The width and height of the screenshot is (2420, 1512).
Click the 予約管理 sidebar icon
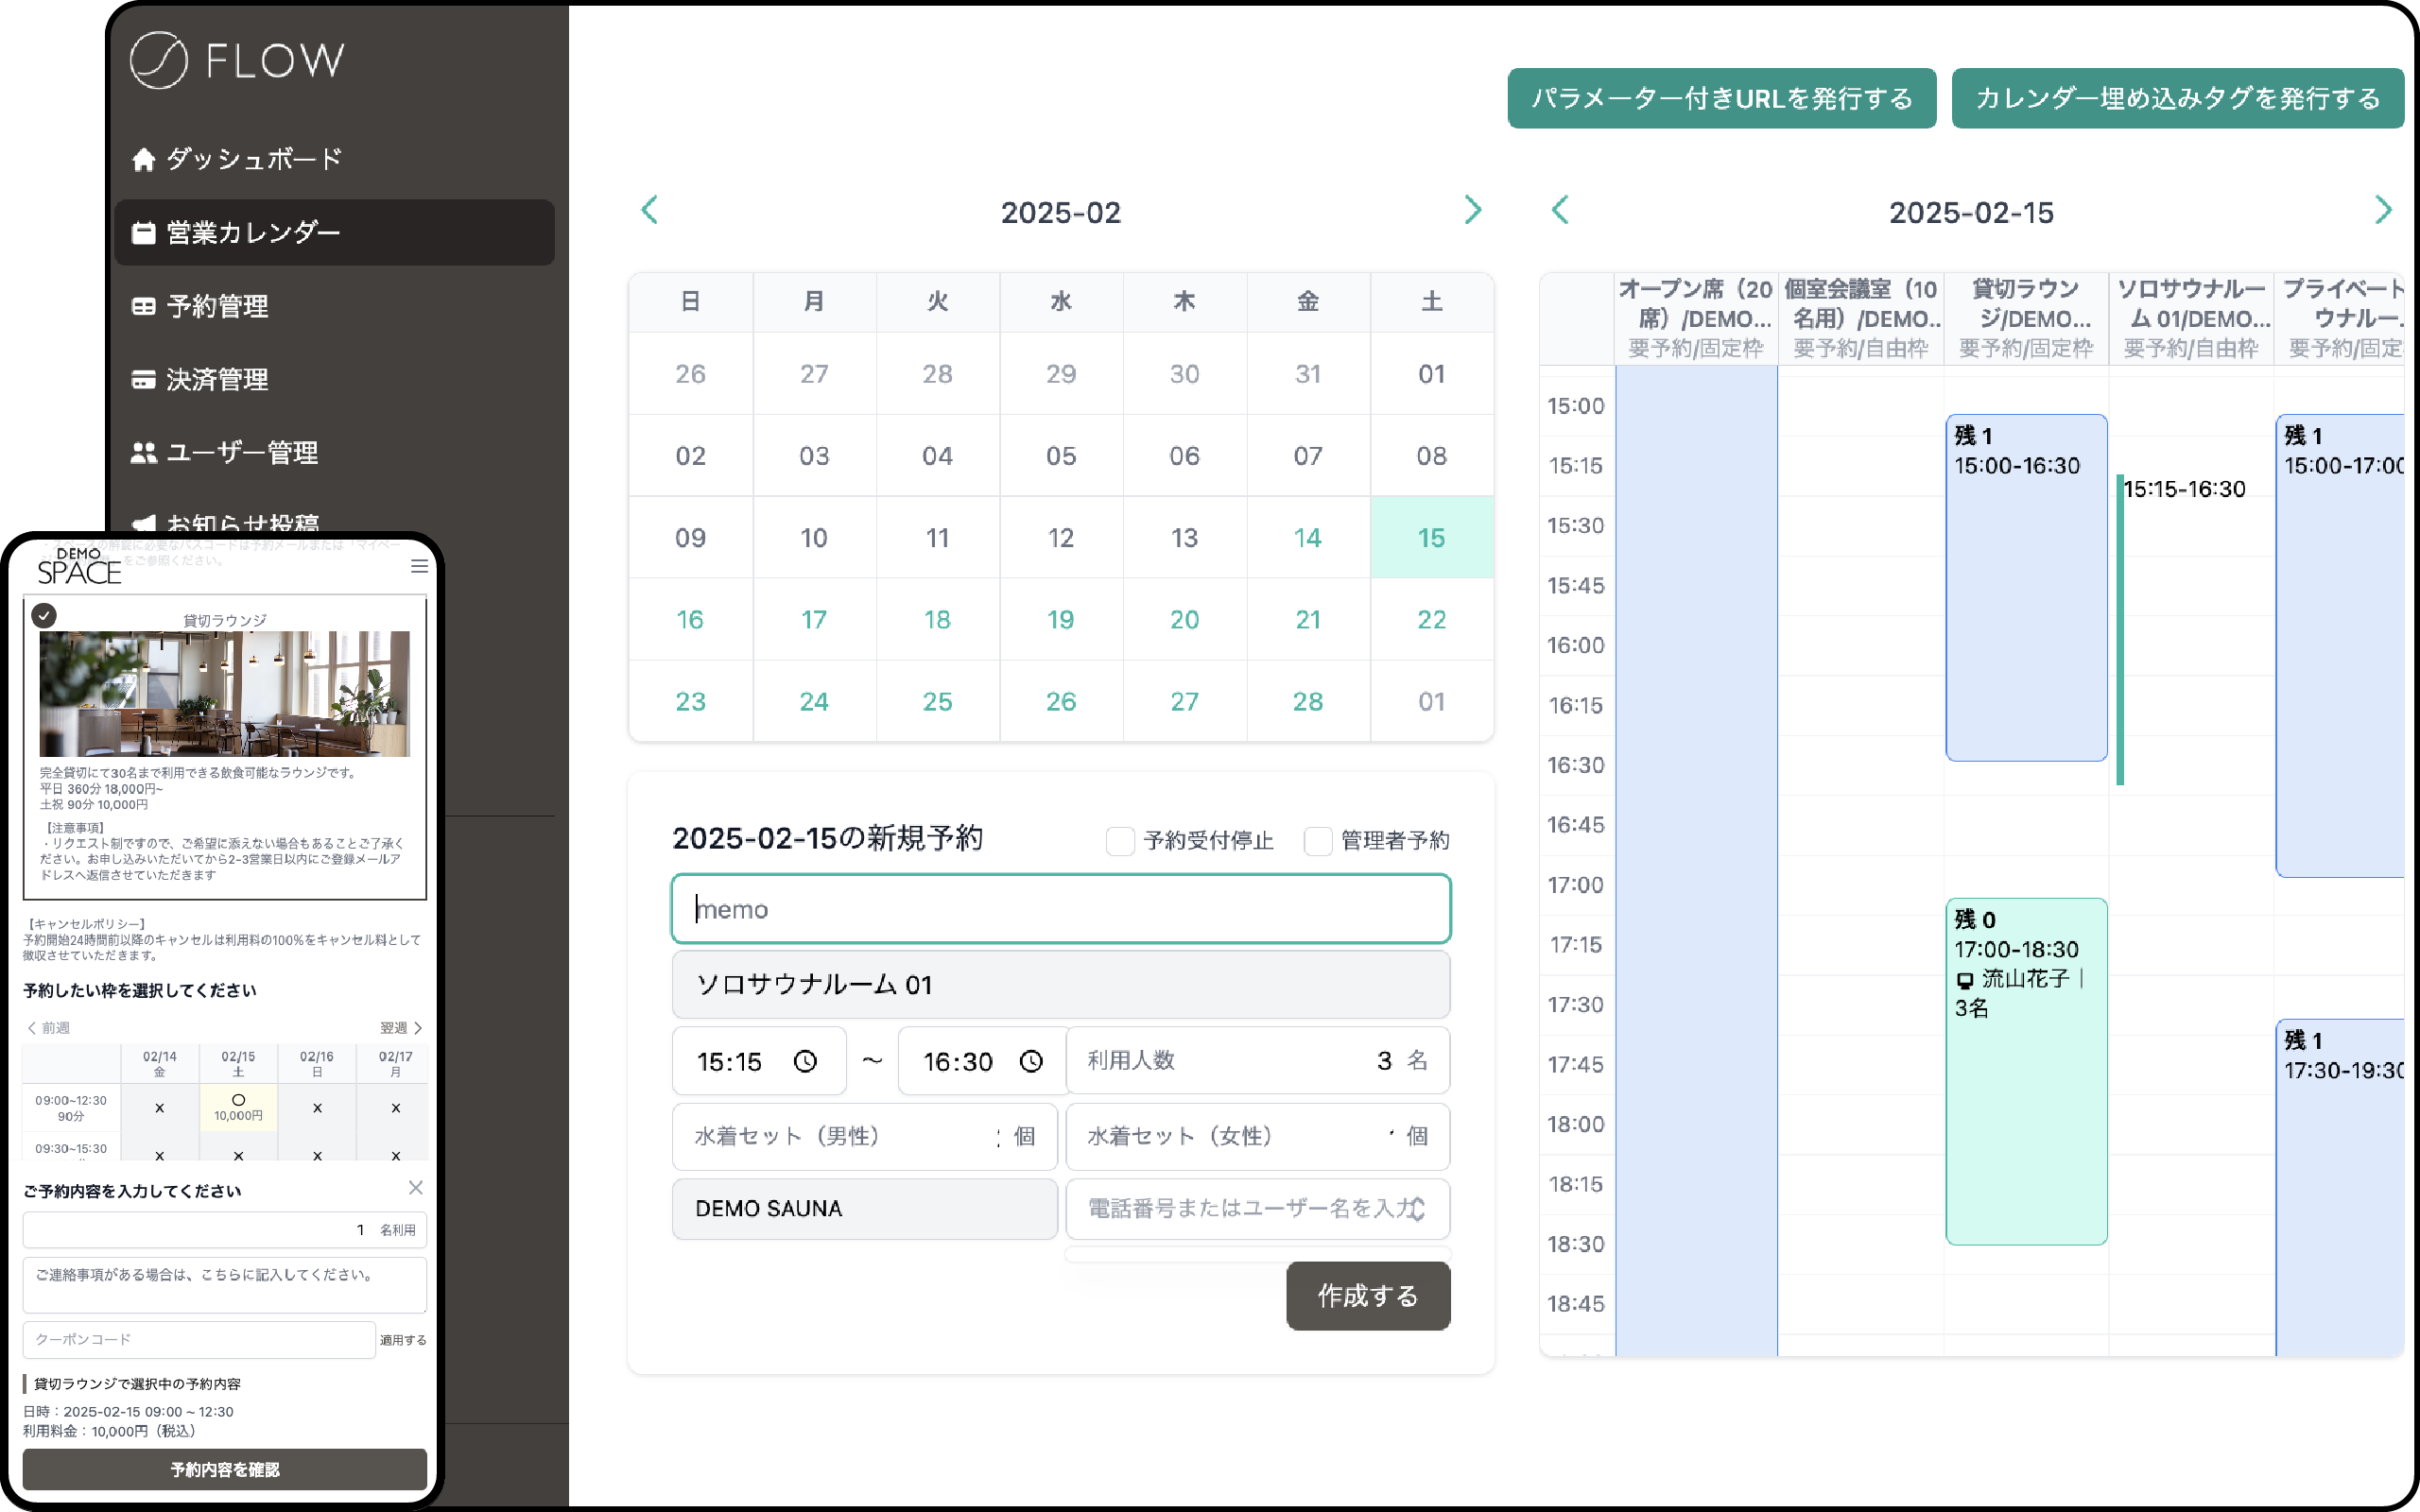pos(143,306)
